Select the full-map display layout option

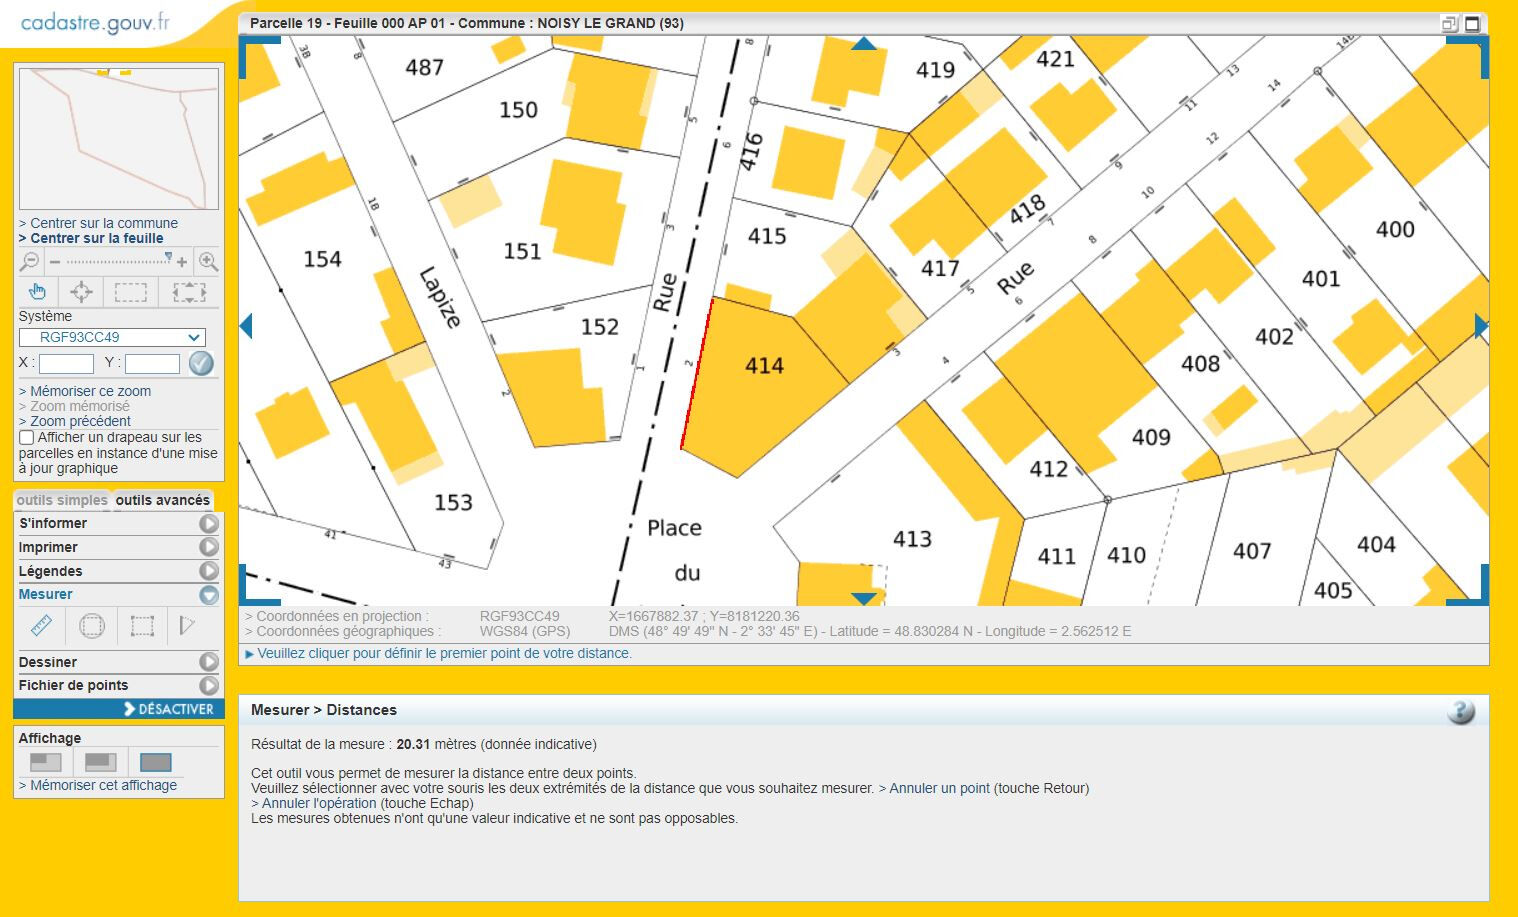156,763
